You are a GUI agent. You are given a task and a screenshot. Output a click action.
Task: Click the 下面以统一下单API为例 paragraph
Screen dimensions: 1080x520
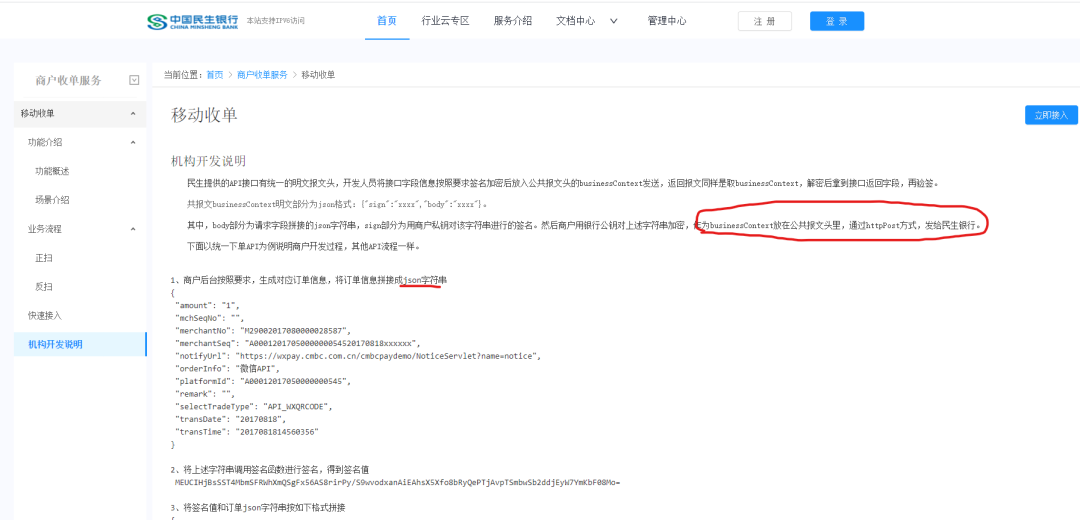pos(302,246)
